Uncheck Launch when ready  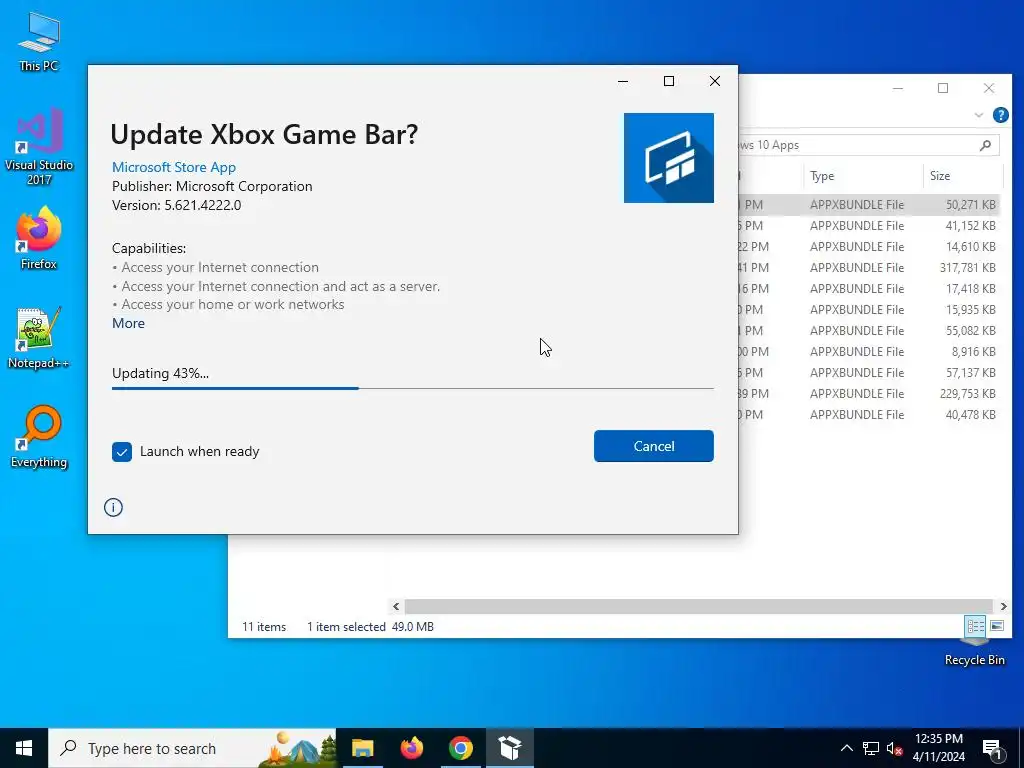121,451
